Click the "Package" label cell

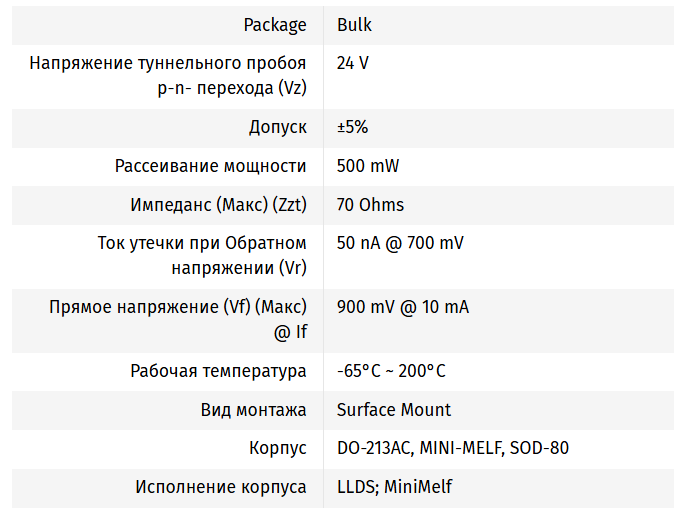pyautogui.click(x=275, y=24)
